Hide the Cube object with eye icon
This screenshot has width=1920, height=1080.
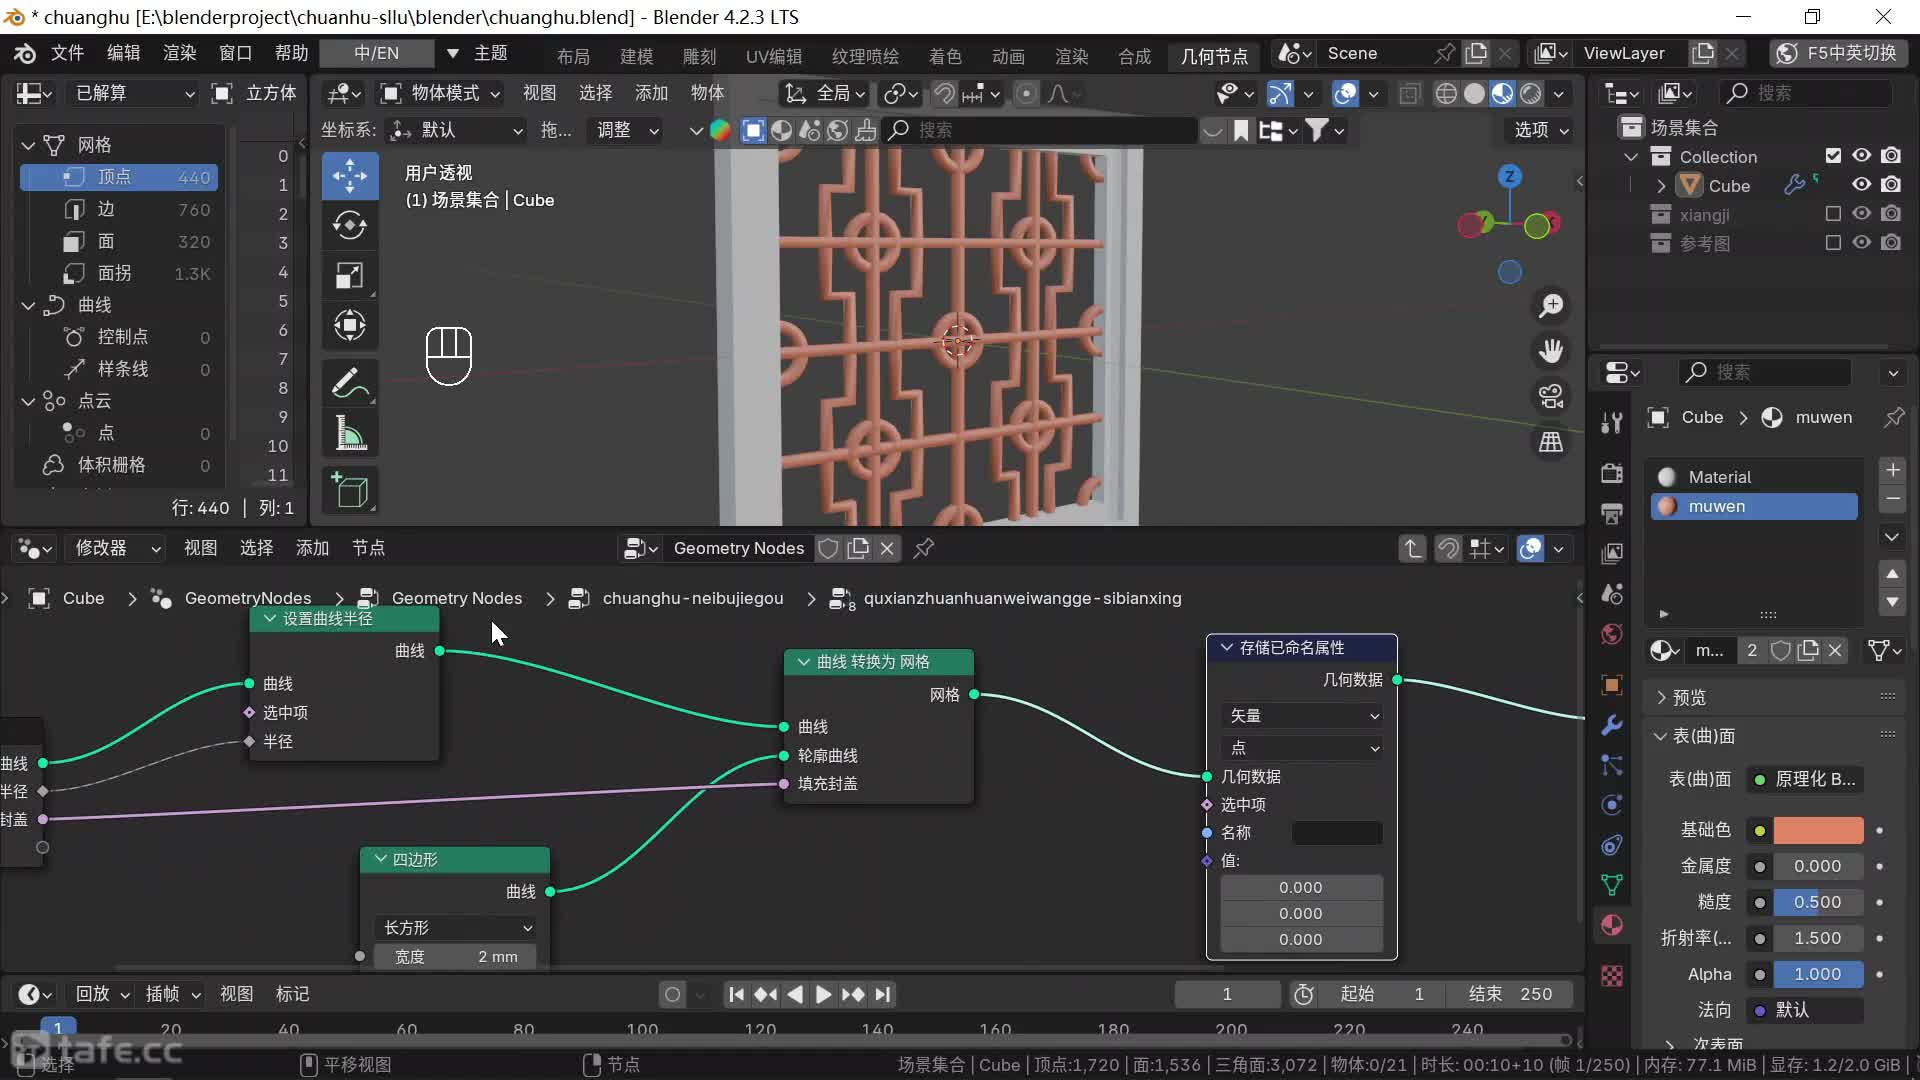[1861, 185]
